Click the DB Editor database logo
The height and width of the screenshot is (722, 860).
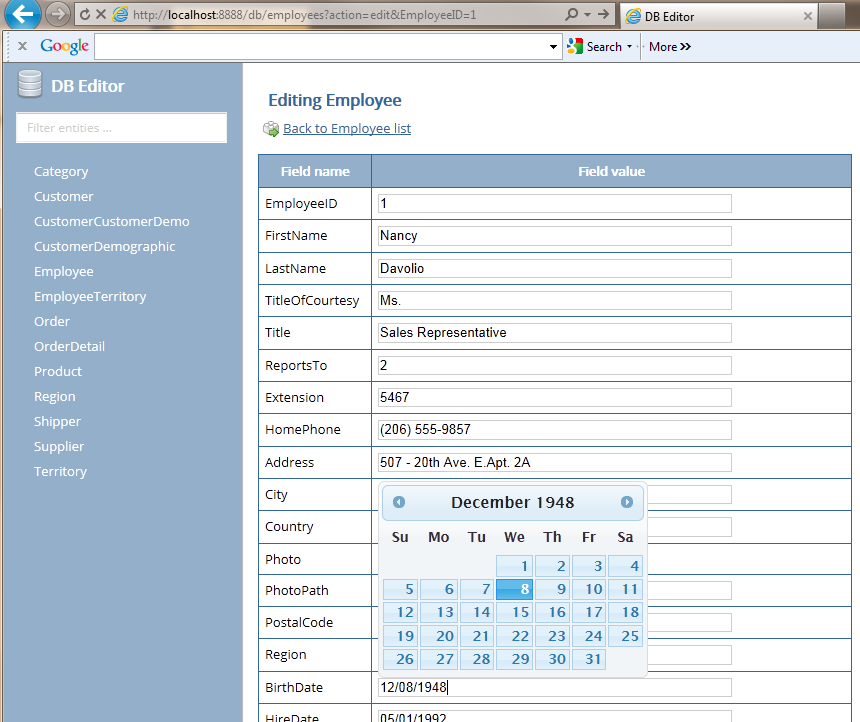coord(30,85)
